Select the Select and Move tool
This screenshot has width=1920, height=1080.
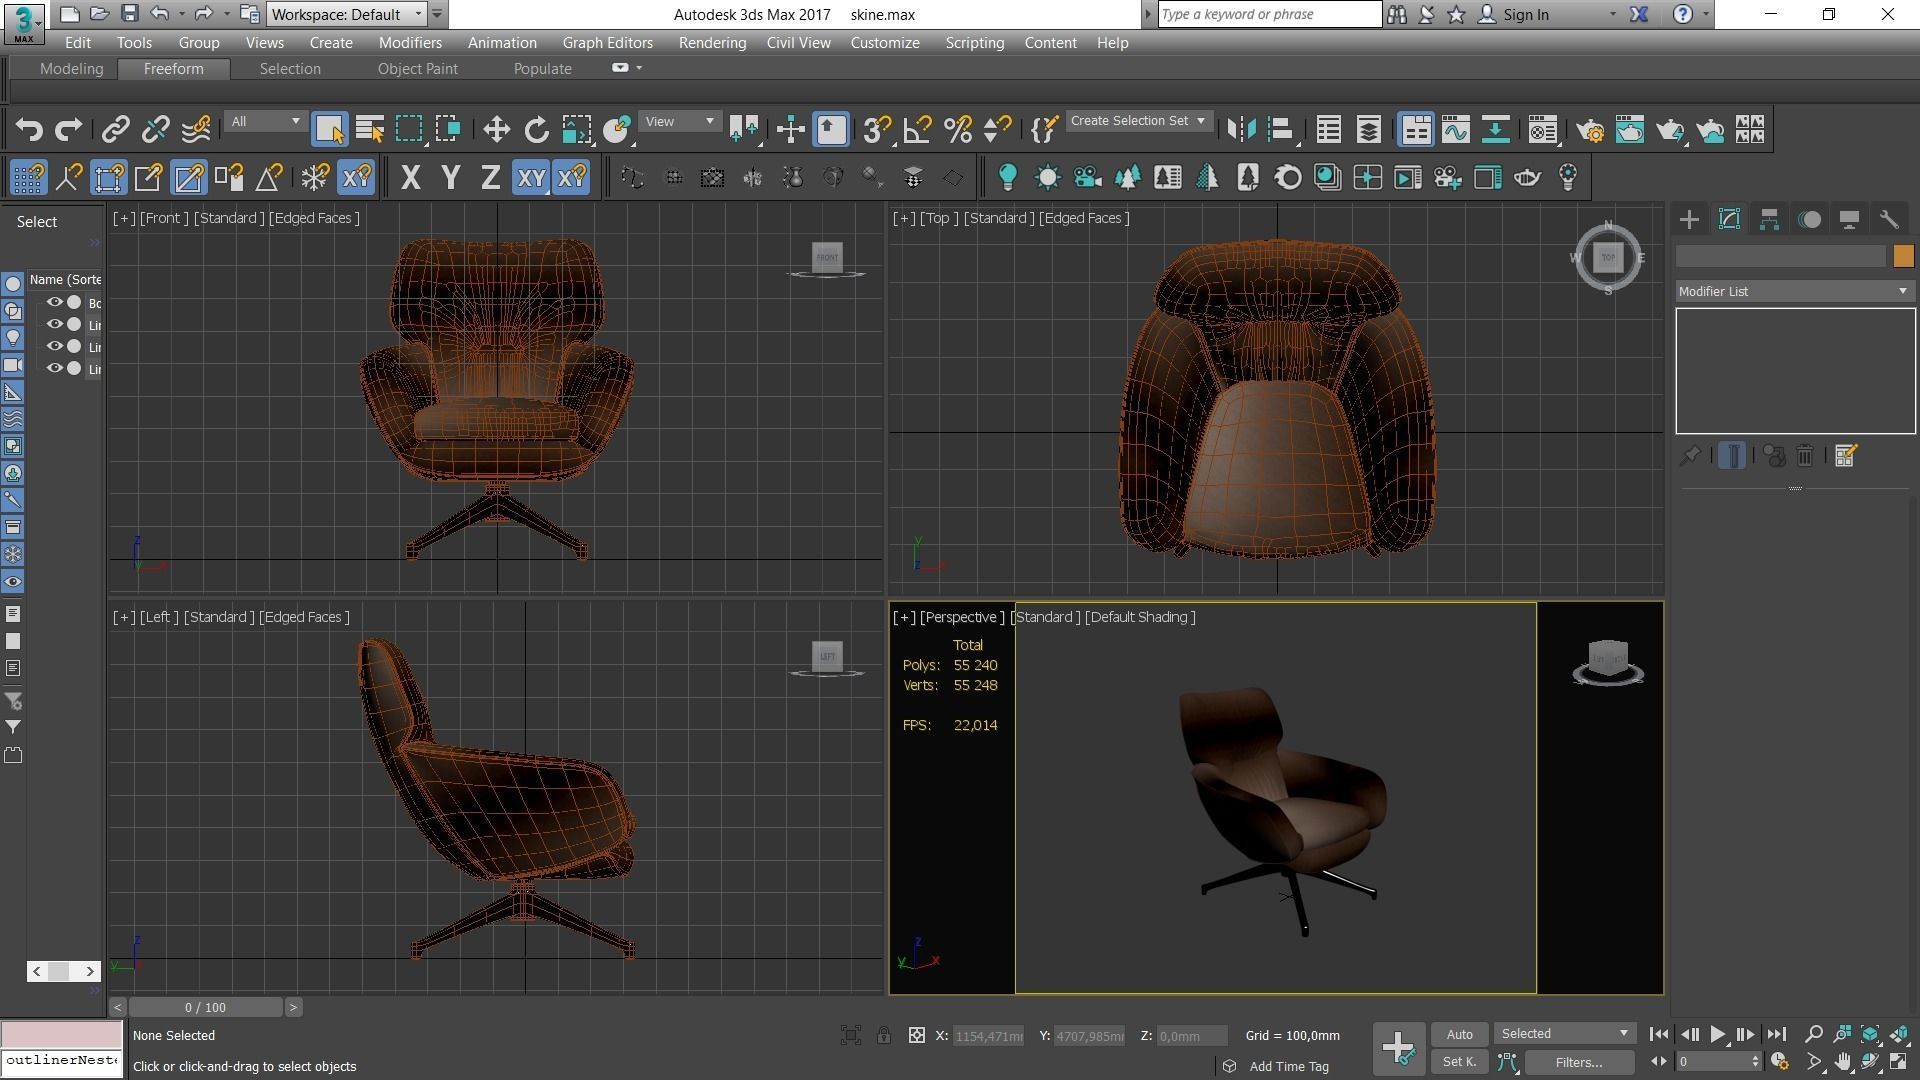pos(496,129)
